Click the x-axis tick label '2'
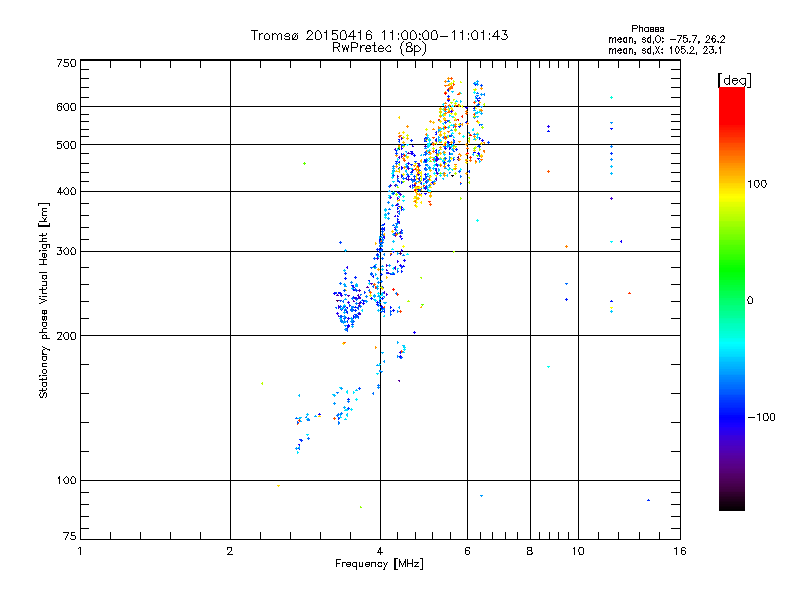Viewport: 800px width, 600px height. [230, 551]
